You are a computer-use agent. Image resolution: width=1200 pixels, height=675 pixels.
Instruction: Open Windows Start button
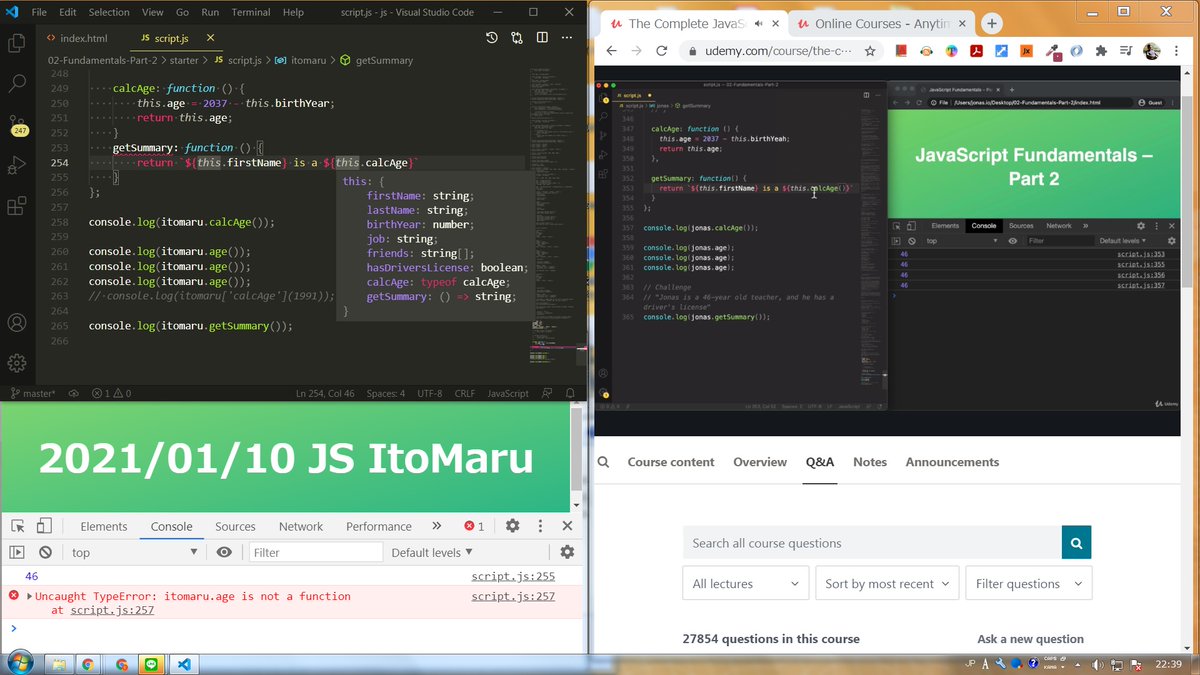pyautogui.click(x=20, y=664)
